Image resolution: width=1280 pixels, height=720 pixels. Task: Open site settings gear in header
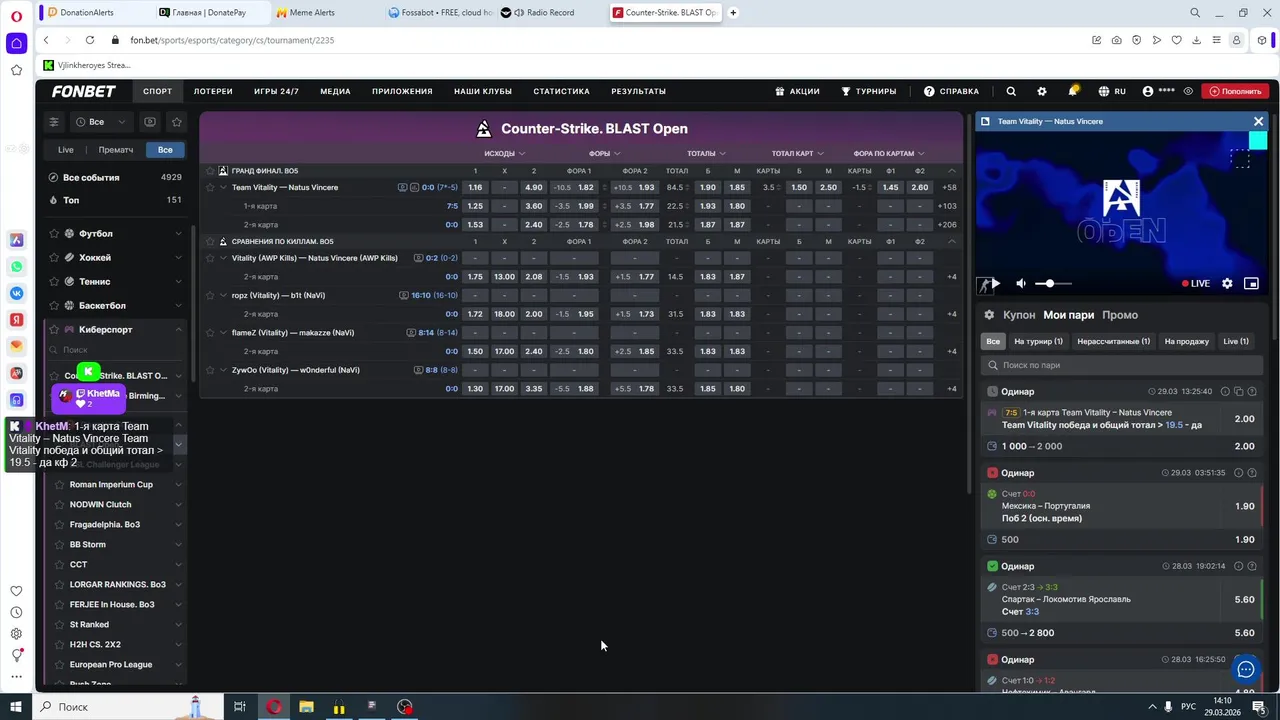pyautogui.click(x=1042, y=91)
